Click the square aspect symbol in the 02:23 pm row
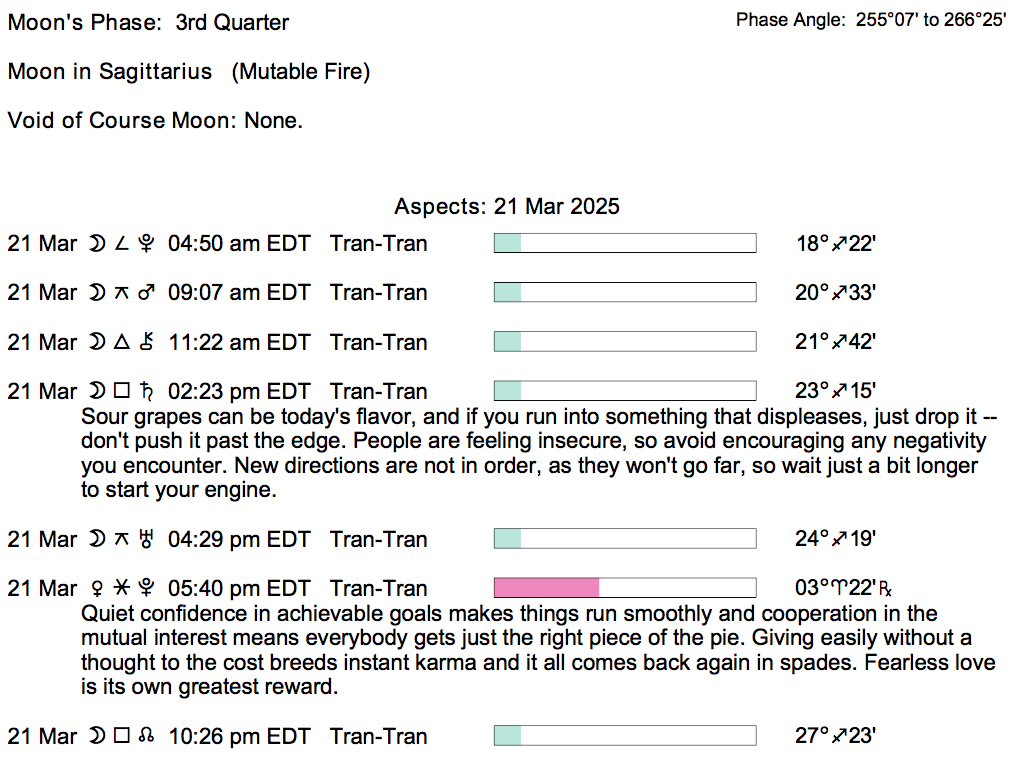 tap(122, 392)
